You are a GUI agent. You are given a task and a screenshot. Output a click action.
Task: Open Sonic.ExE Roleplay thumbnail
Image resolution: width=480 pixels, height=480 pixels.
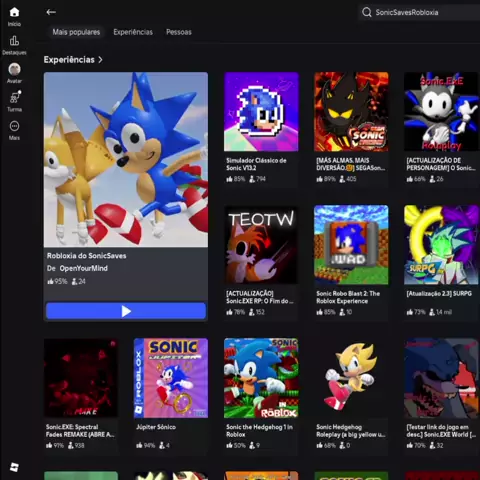point(442,112)
